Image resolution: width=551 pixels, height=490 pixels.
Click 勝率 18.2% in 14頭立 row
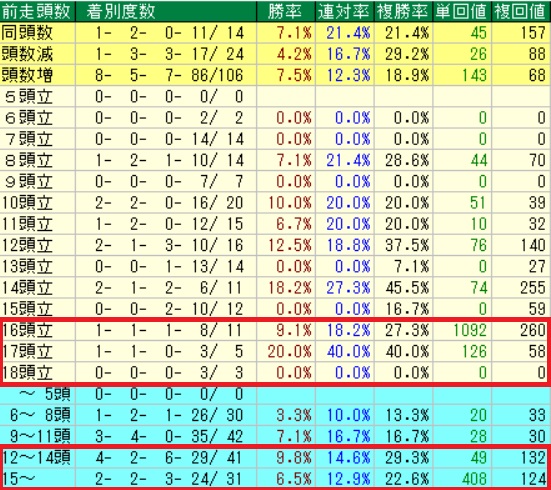[x=290, y=288]
